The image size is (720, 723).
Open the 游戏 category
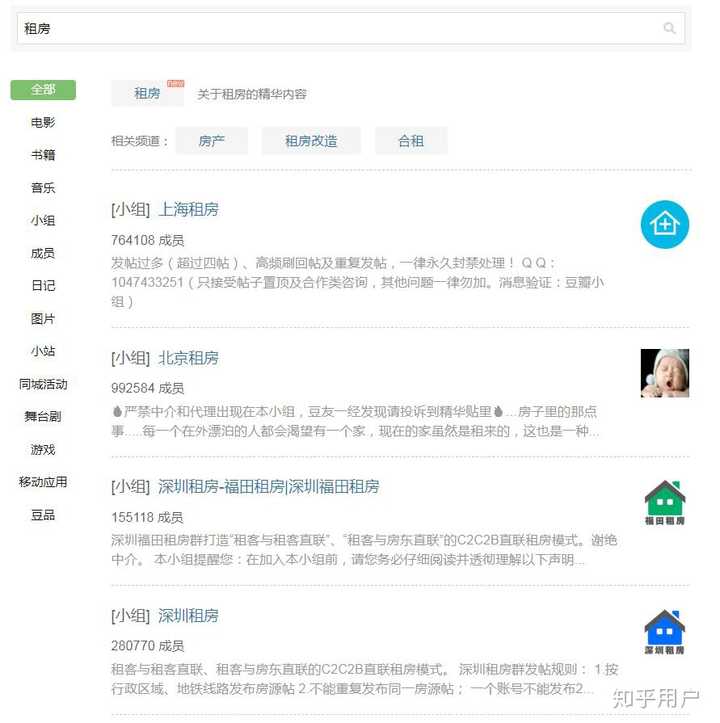(43, 450)
